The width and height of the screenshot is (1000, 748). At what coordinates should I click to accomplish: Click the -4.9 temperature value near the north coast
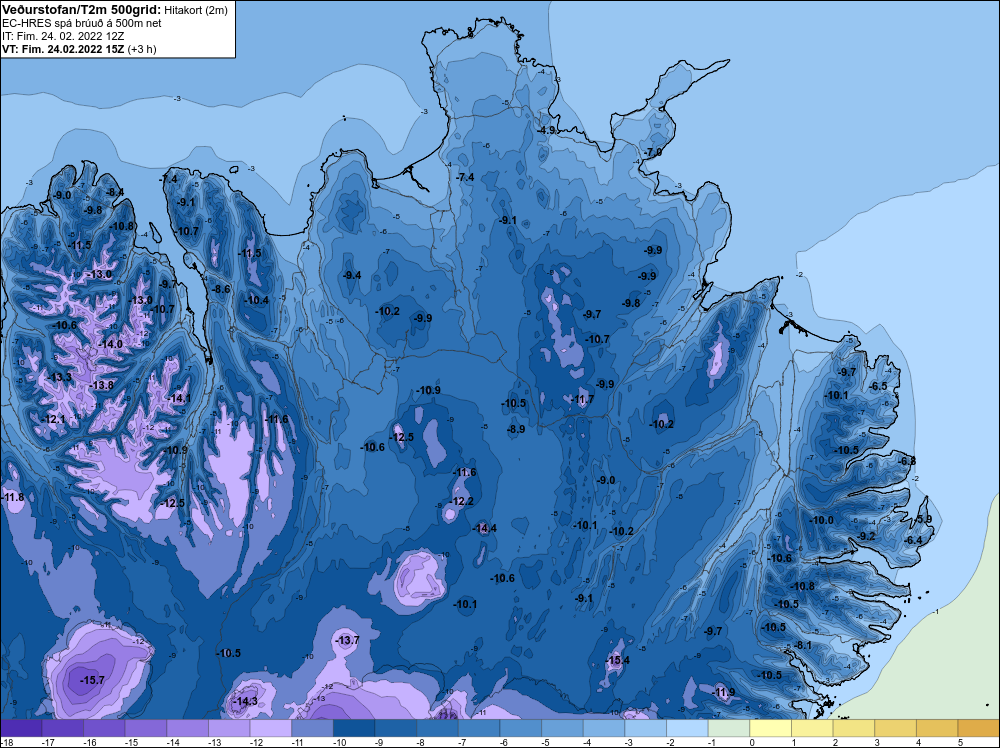click(x=546, y=130)
